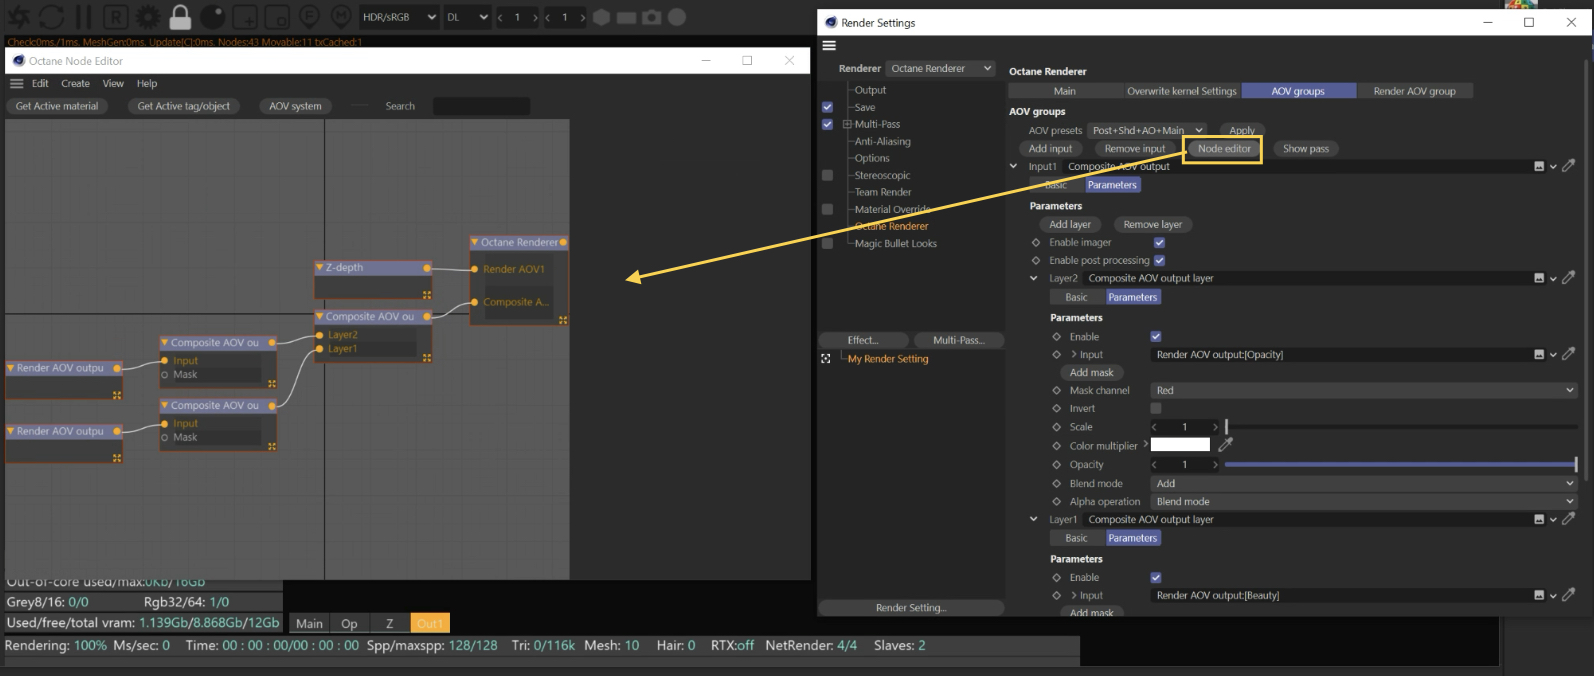Click the Node editor button

(1224, 149)
